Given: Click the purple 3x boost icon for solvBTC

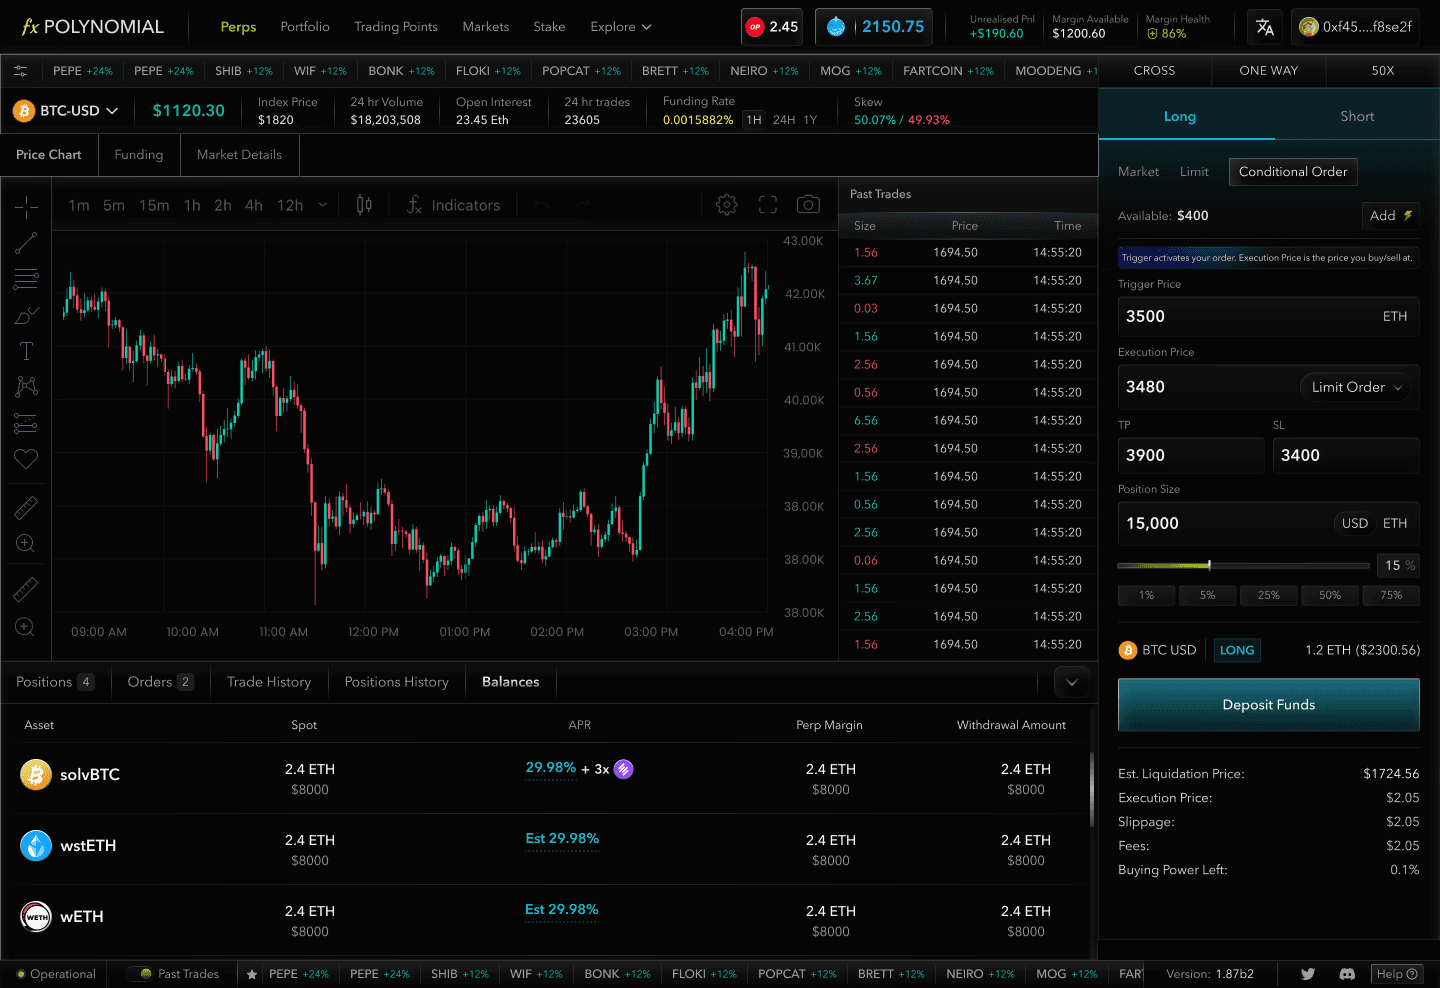Looking at the screenshot, I should (623, 769).
